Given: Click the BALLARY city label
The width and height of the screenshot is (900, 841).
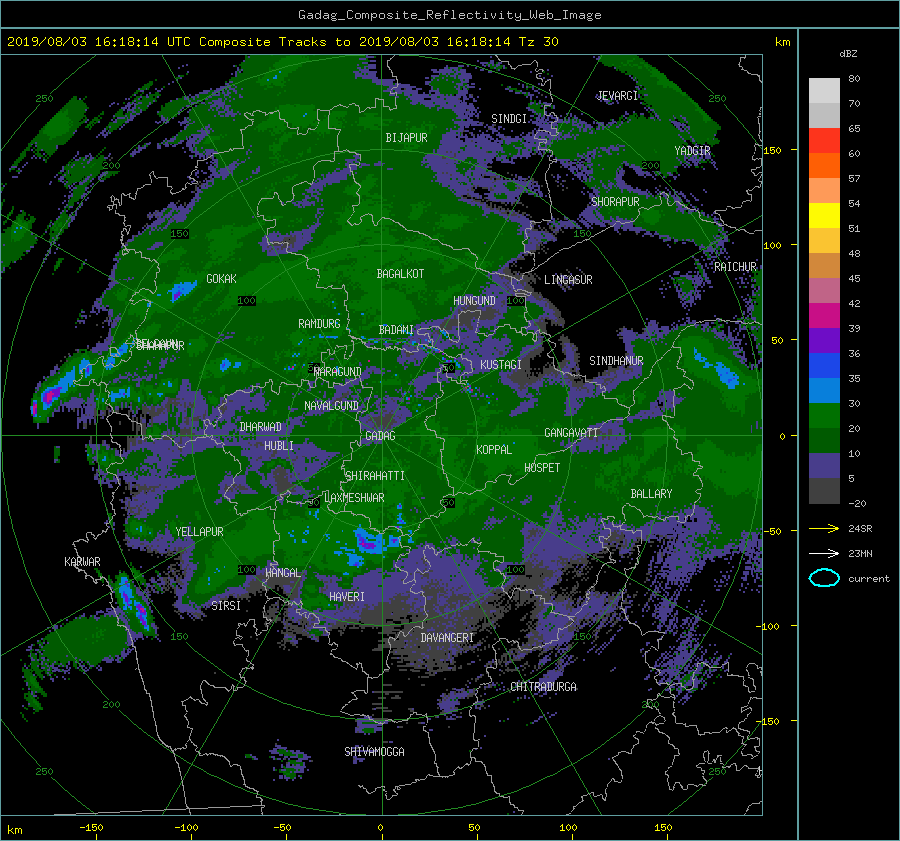Looking at the screenshot, I should [x=651, y=494].
